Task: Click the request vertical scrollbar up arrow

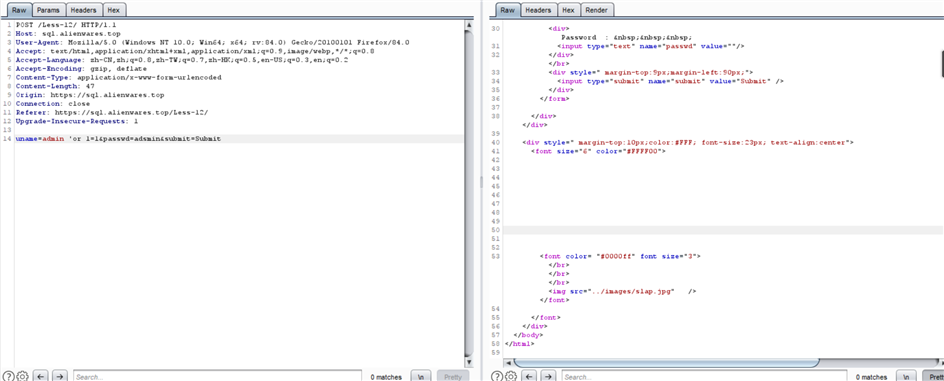Action: [x=468, y=25]
